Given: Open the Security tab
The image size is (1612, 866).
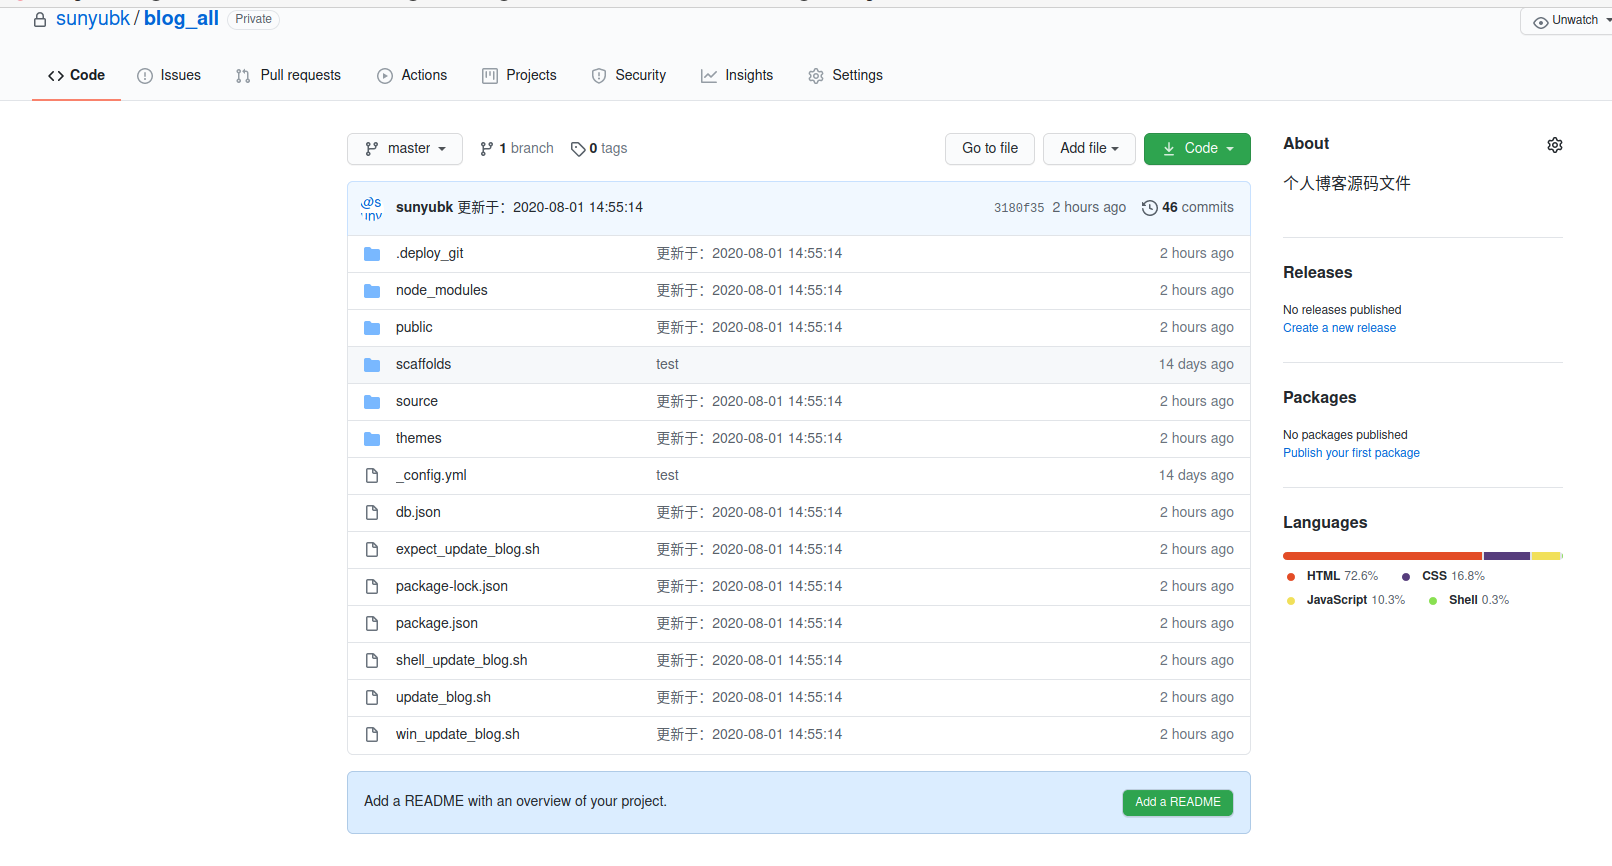Looking at the screenshot, I should tap(629, 76).
